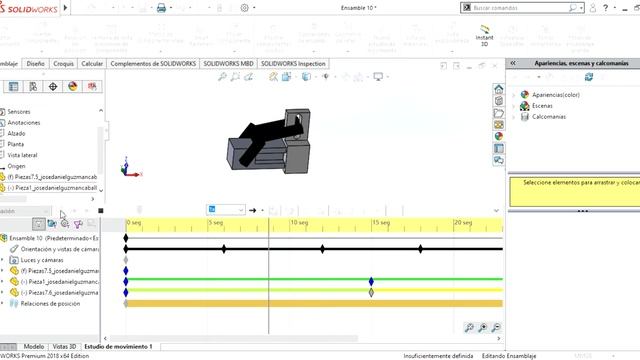Open the Design Library task pane icon
Screen dimensions: 640x360
498,101
